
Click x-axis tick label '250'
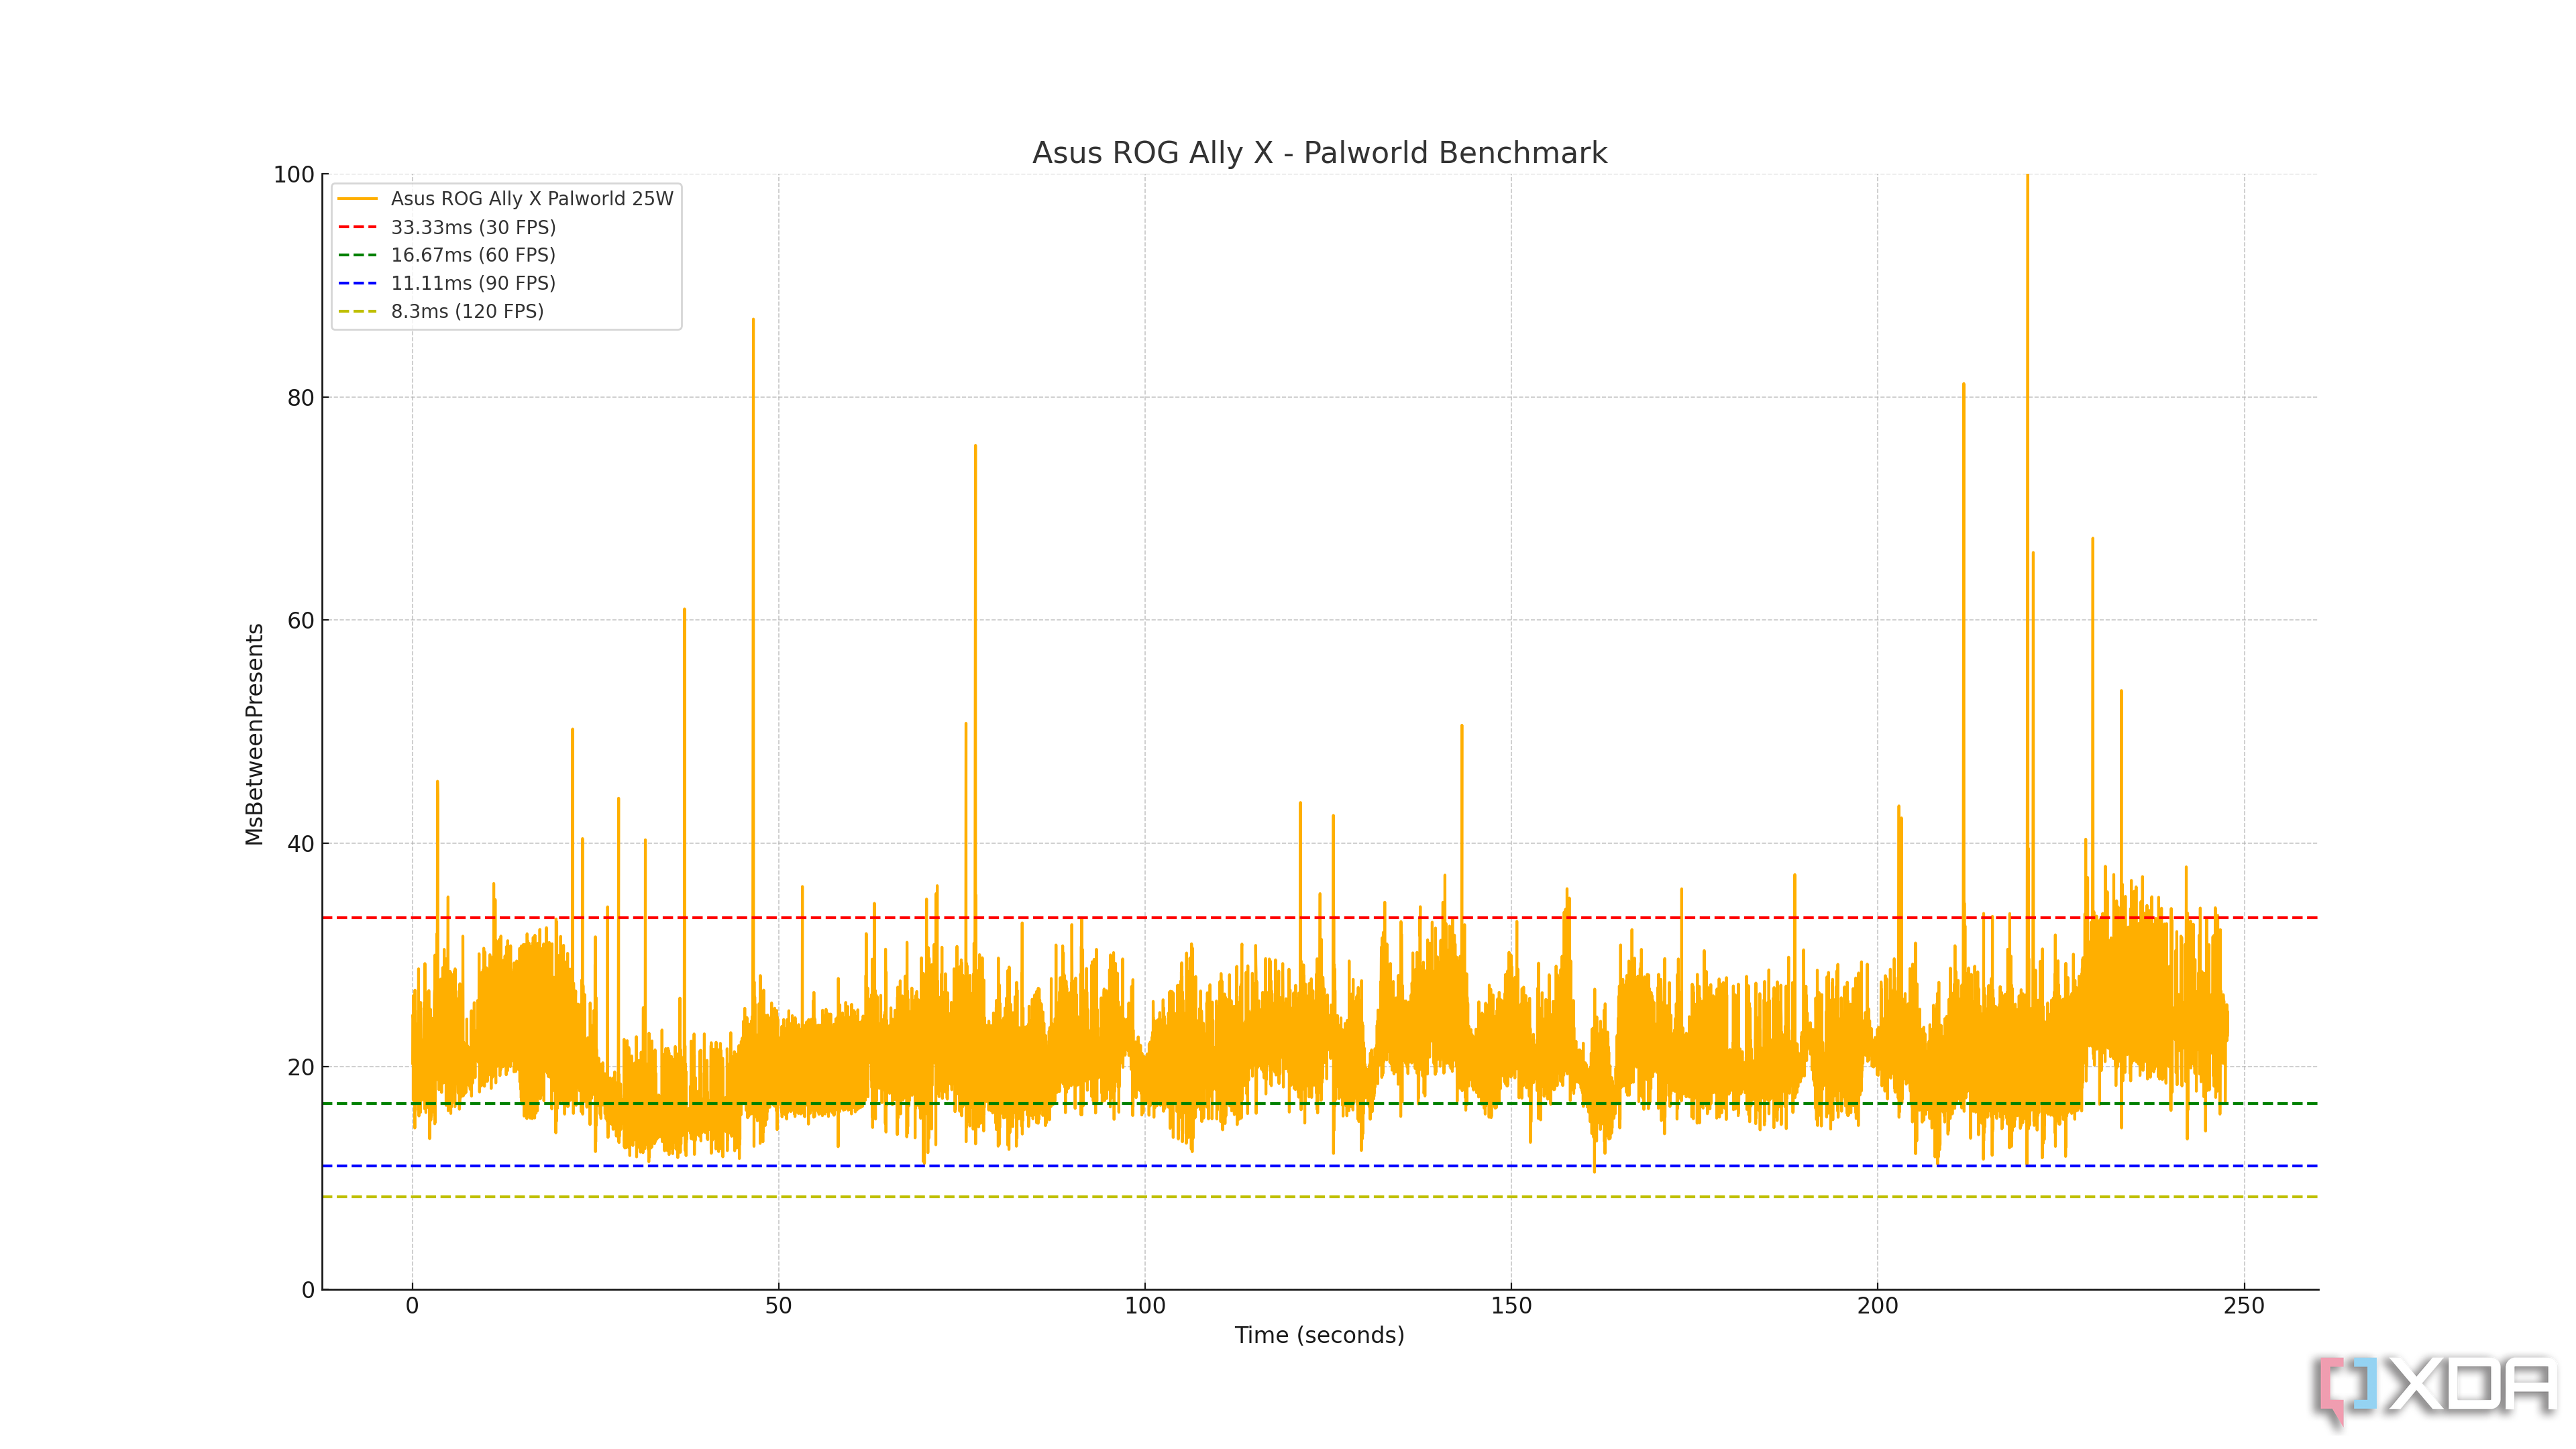tap(2244, 1306)
